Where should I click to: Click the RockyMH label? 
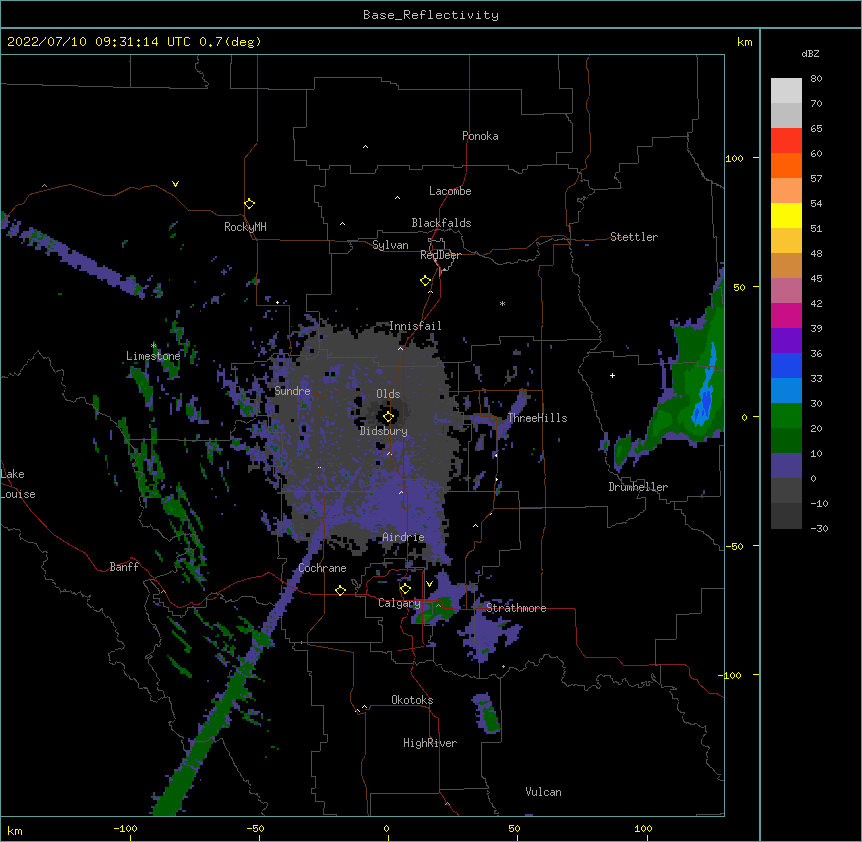tap(245, 227)
